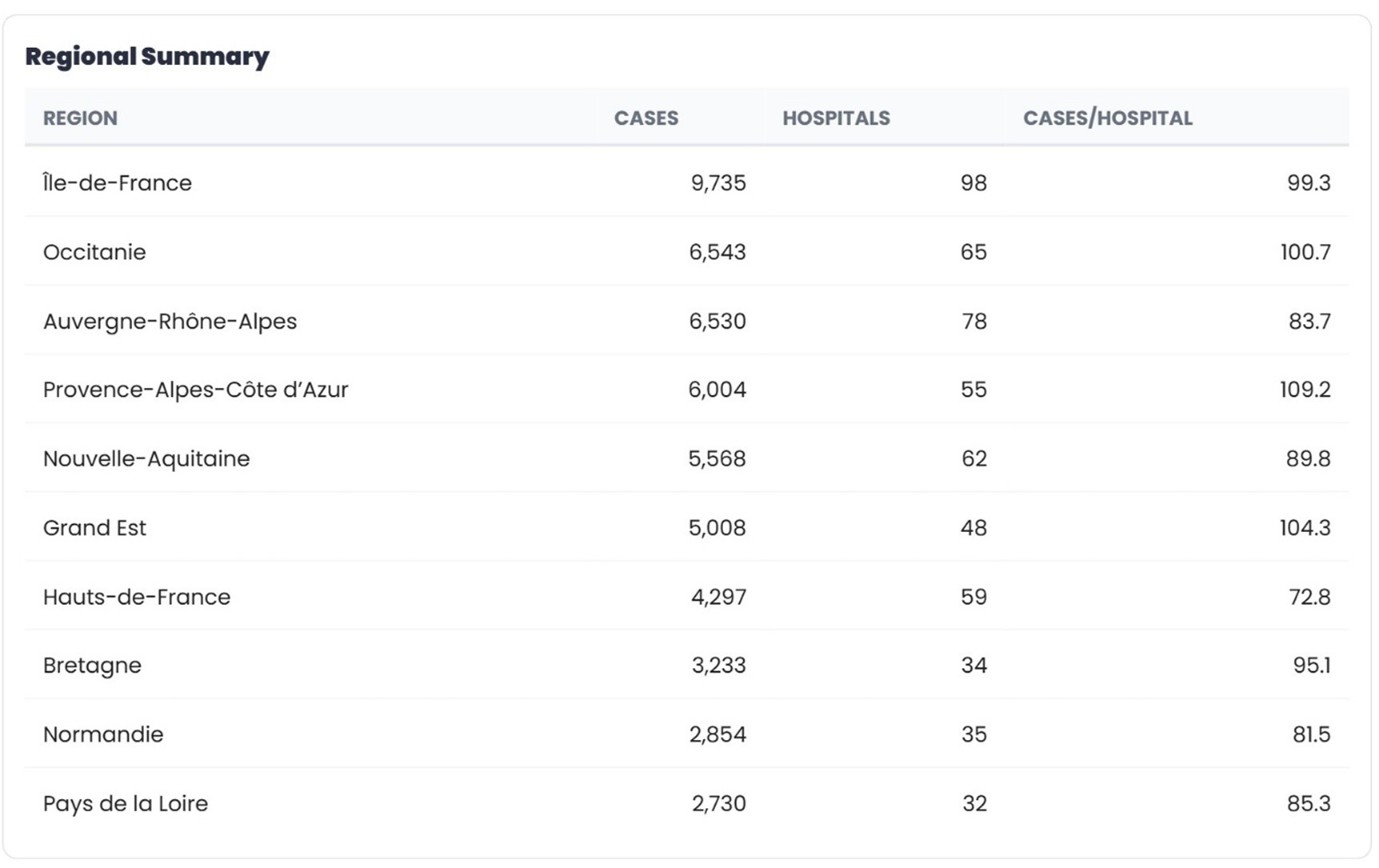Sort by the CASES column header
Image resolution: width=1379 pixels, height=868 pixels.
click(x=646, y=118)
